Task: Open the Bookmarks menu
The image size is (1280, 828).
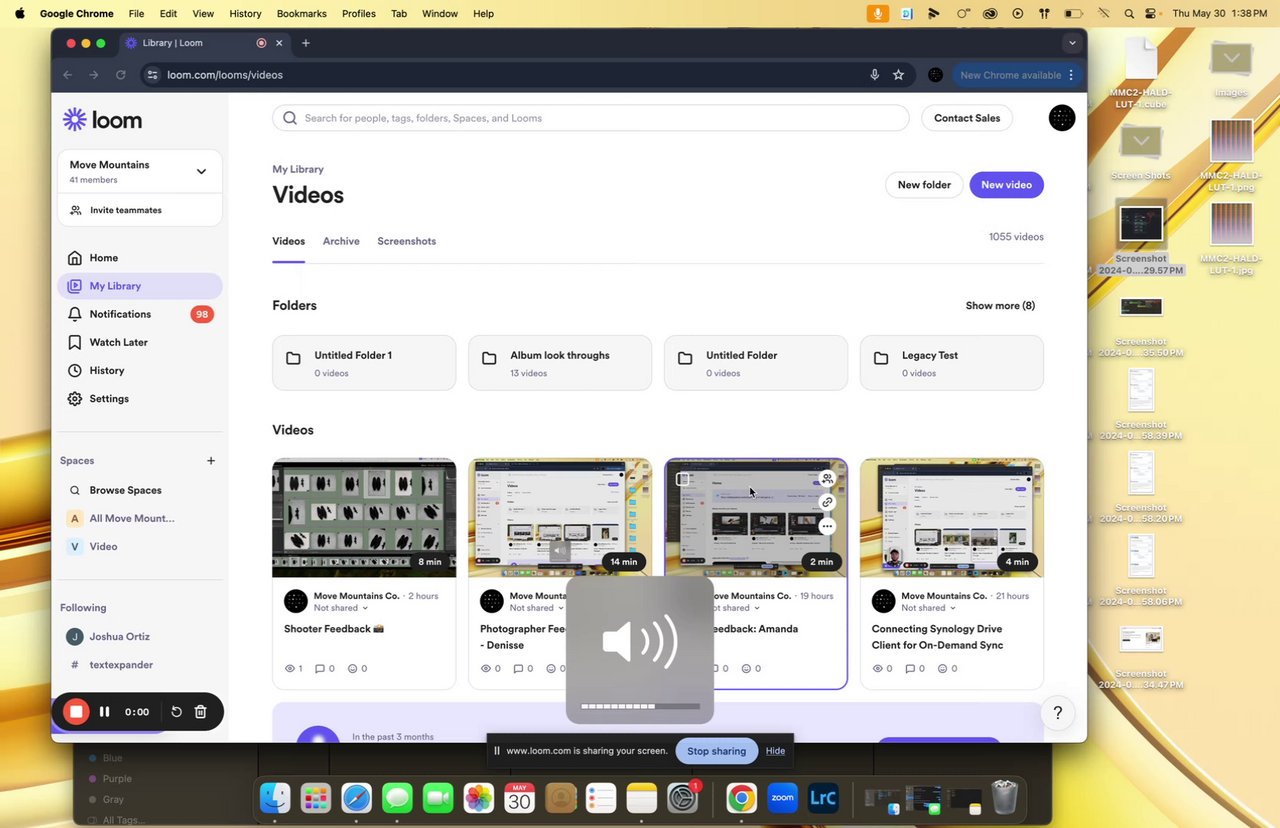Action: pos(299,14)
